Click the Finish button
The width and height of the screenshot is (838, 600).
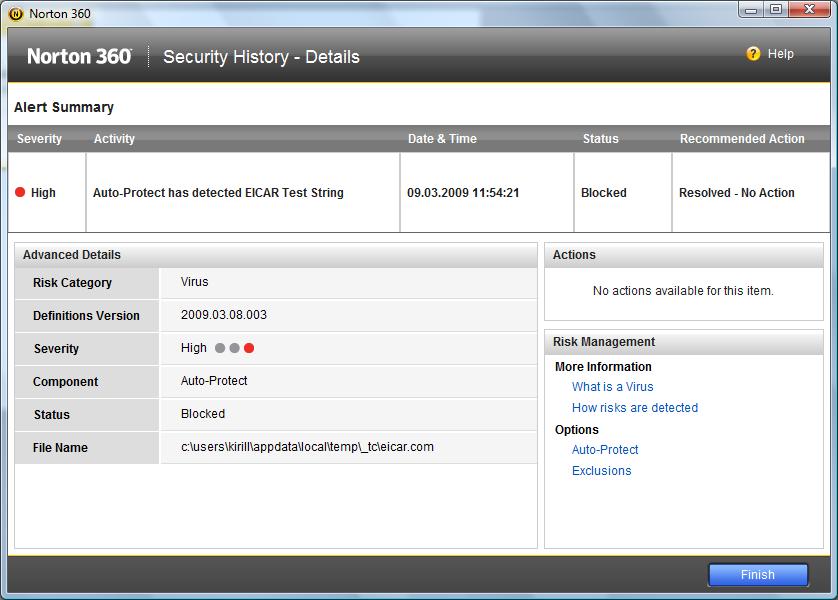(x=758, y=575)
